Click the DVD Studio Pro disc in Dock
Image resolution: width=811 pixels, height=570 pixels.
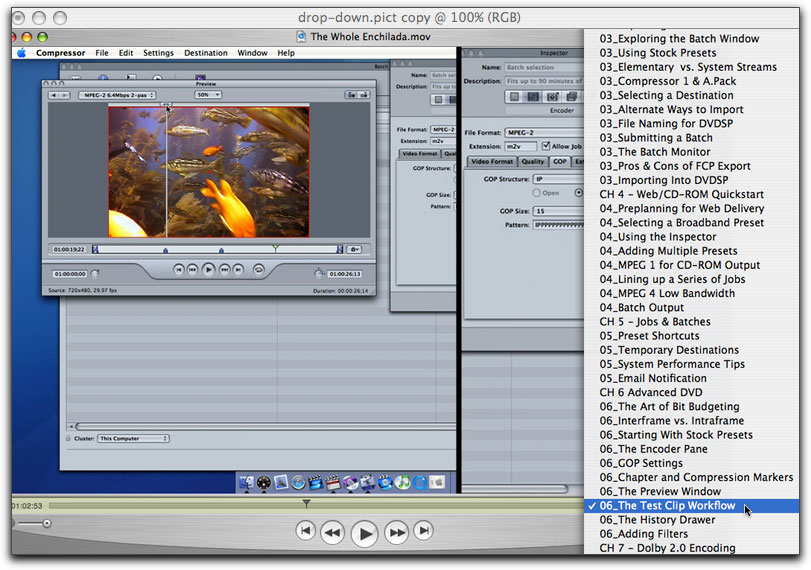350,483
